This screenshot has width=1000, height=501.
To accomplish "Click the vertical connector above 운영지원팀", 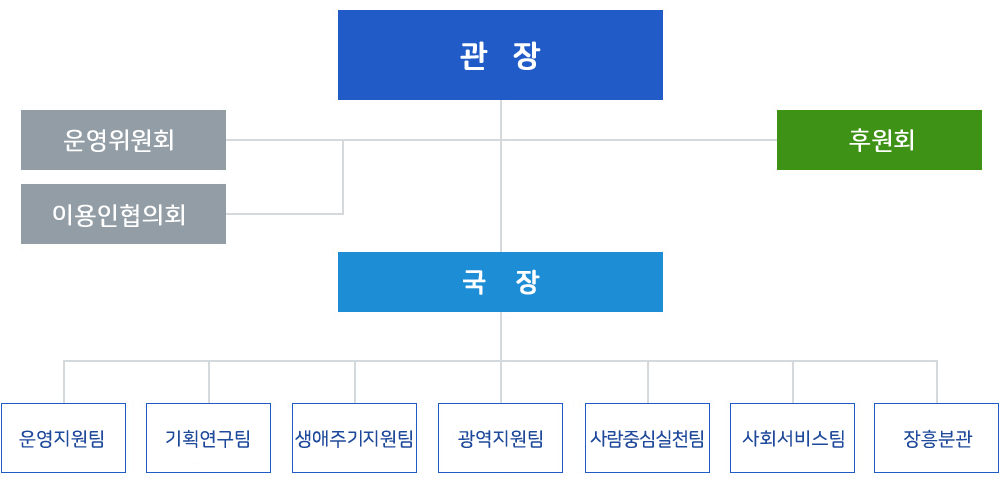I will click(64, 382).
